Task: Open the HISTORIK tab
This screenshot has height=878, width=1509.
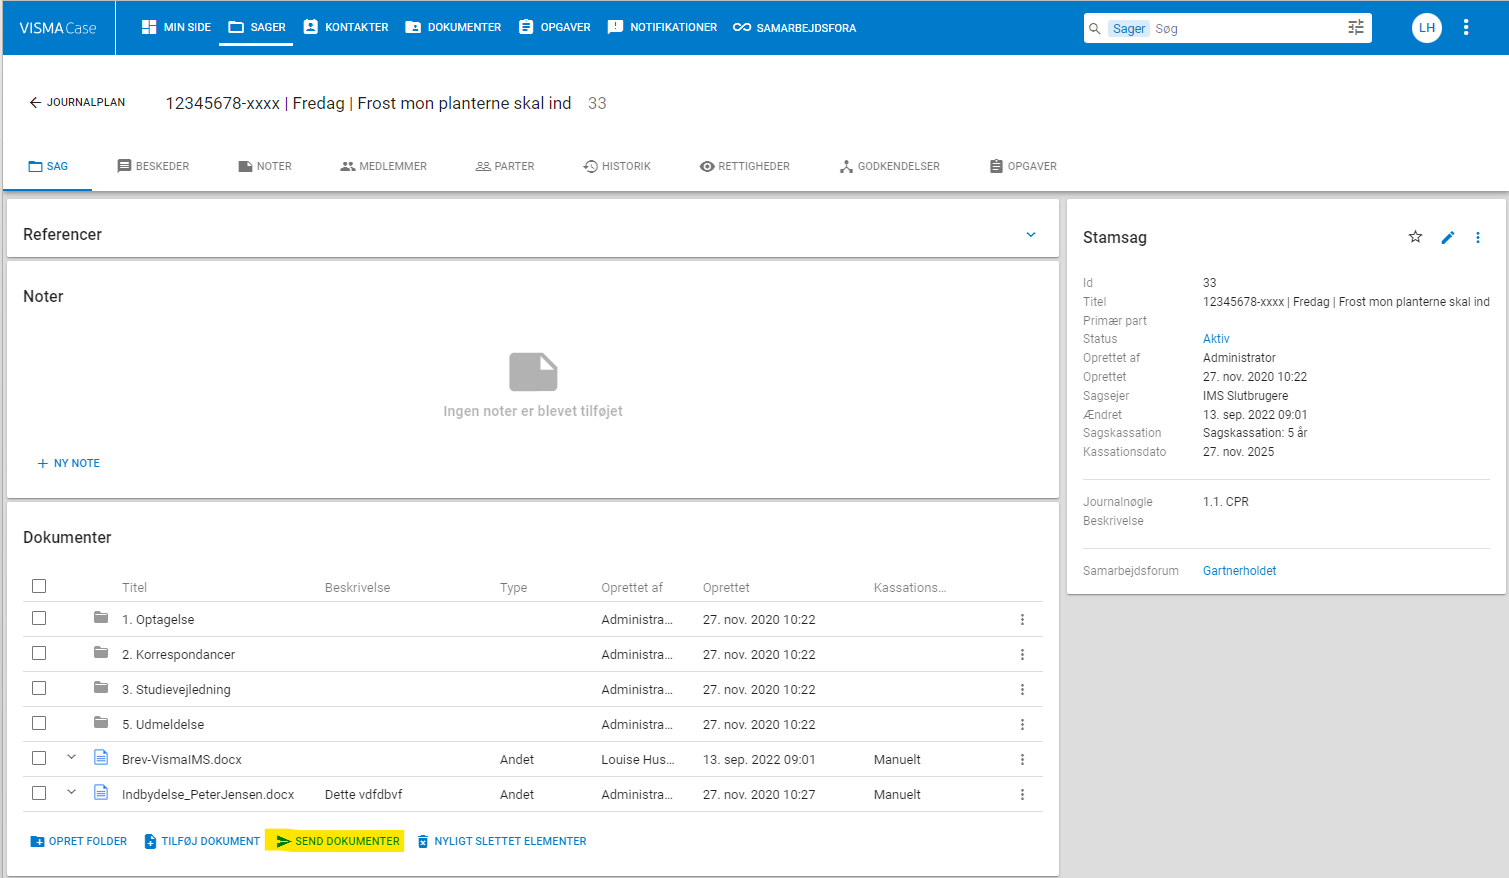Action: [x=617, y=166]
